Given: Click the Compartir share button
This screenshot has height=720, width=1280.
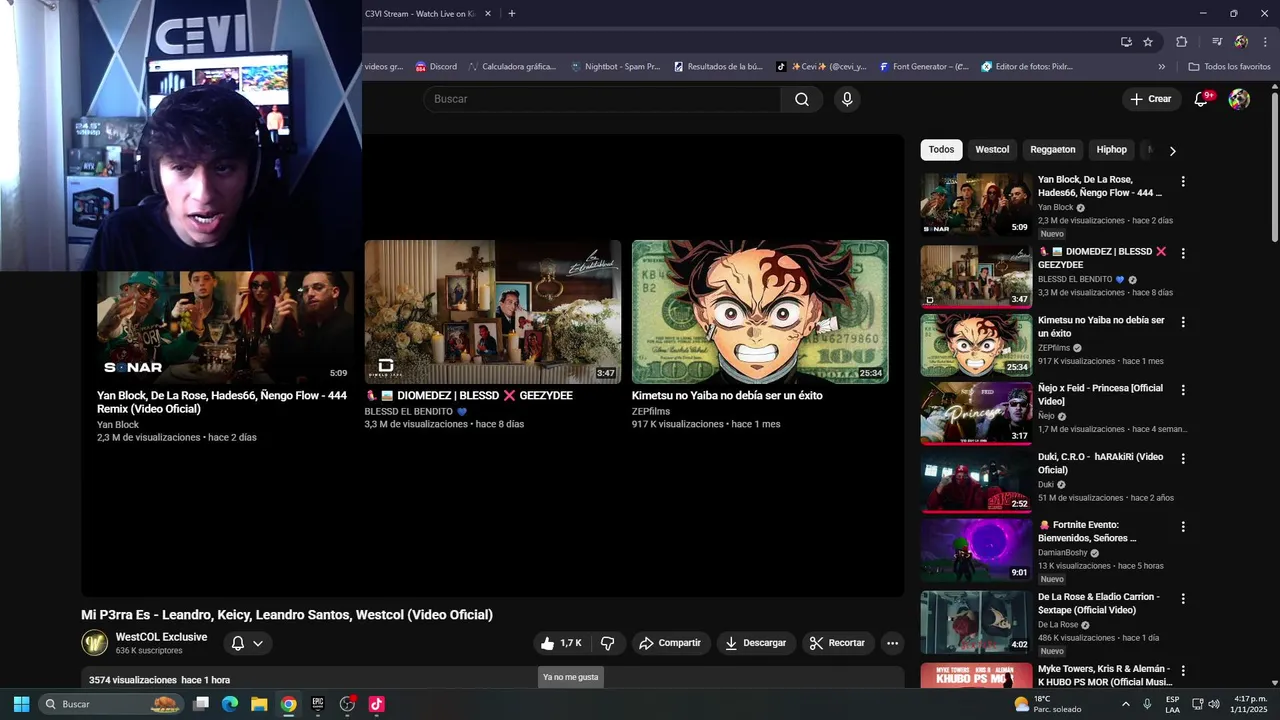Looking at the screenshot, I should pyautogui.click(x=670, y=643).
